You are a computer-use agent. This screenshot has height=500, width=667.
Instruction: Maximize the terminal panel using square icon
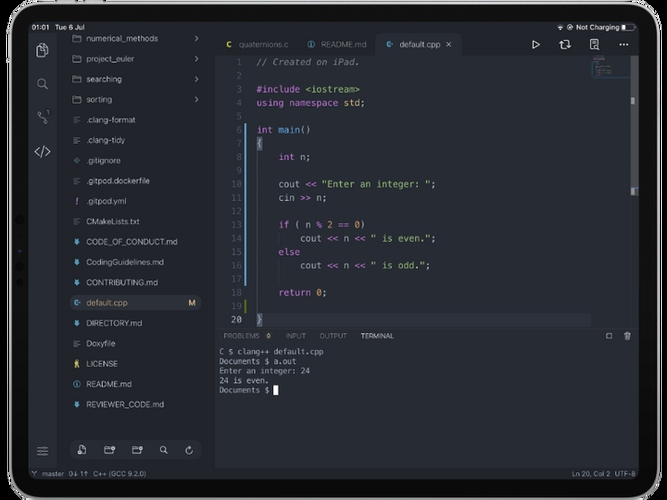609,336
